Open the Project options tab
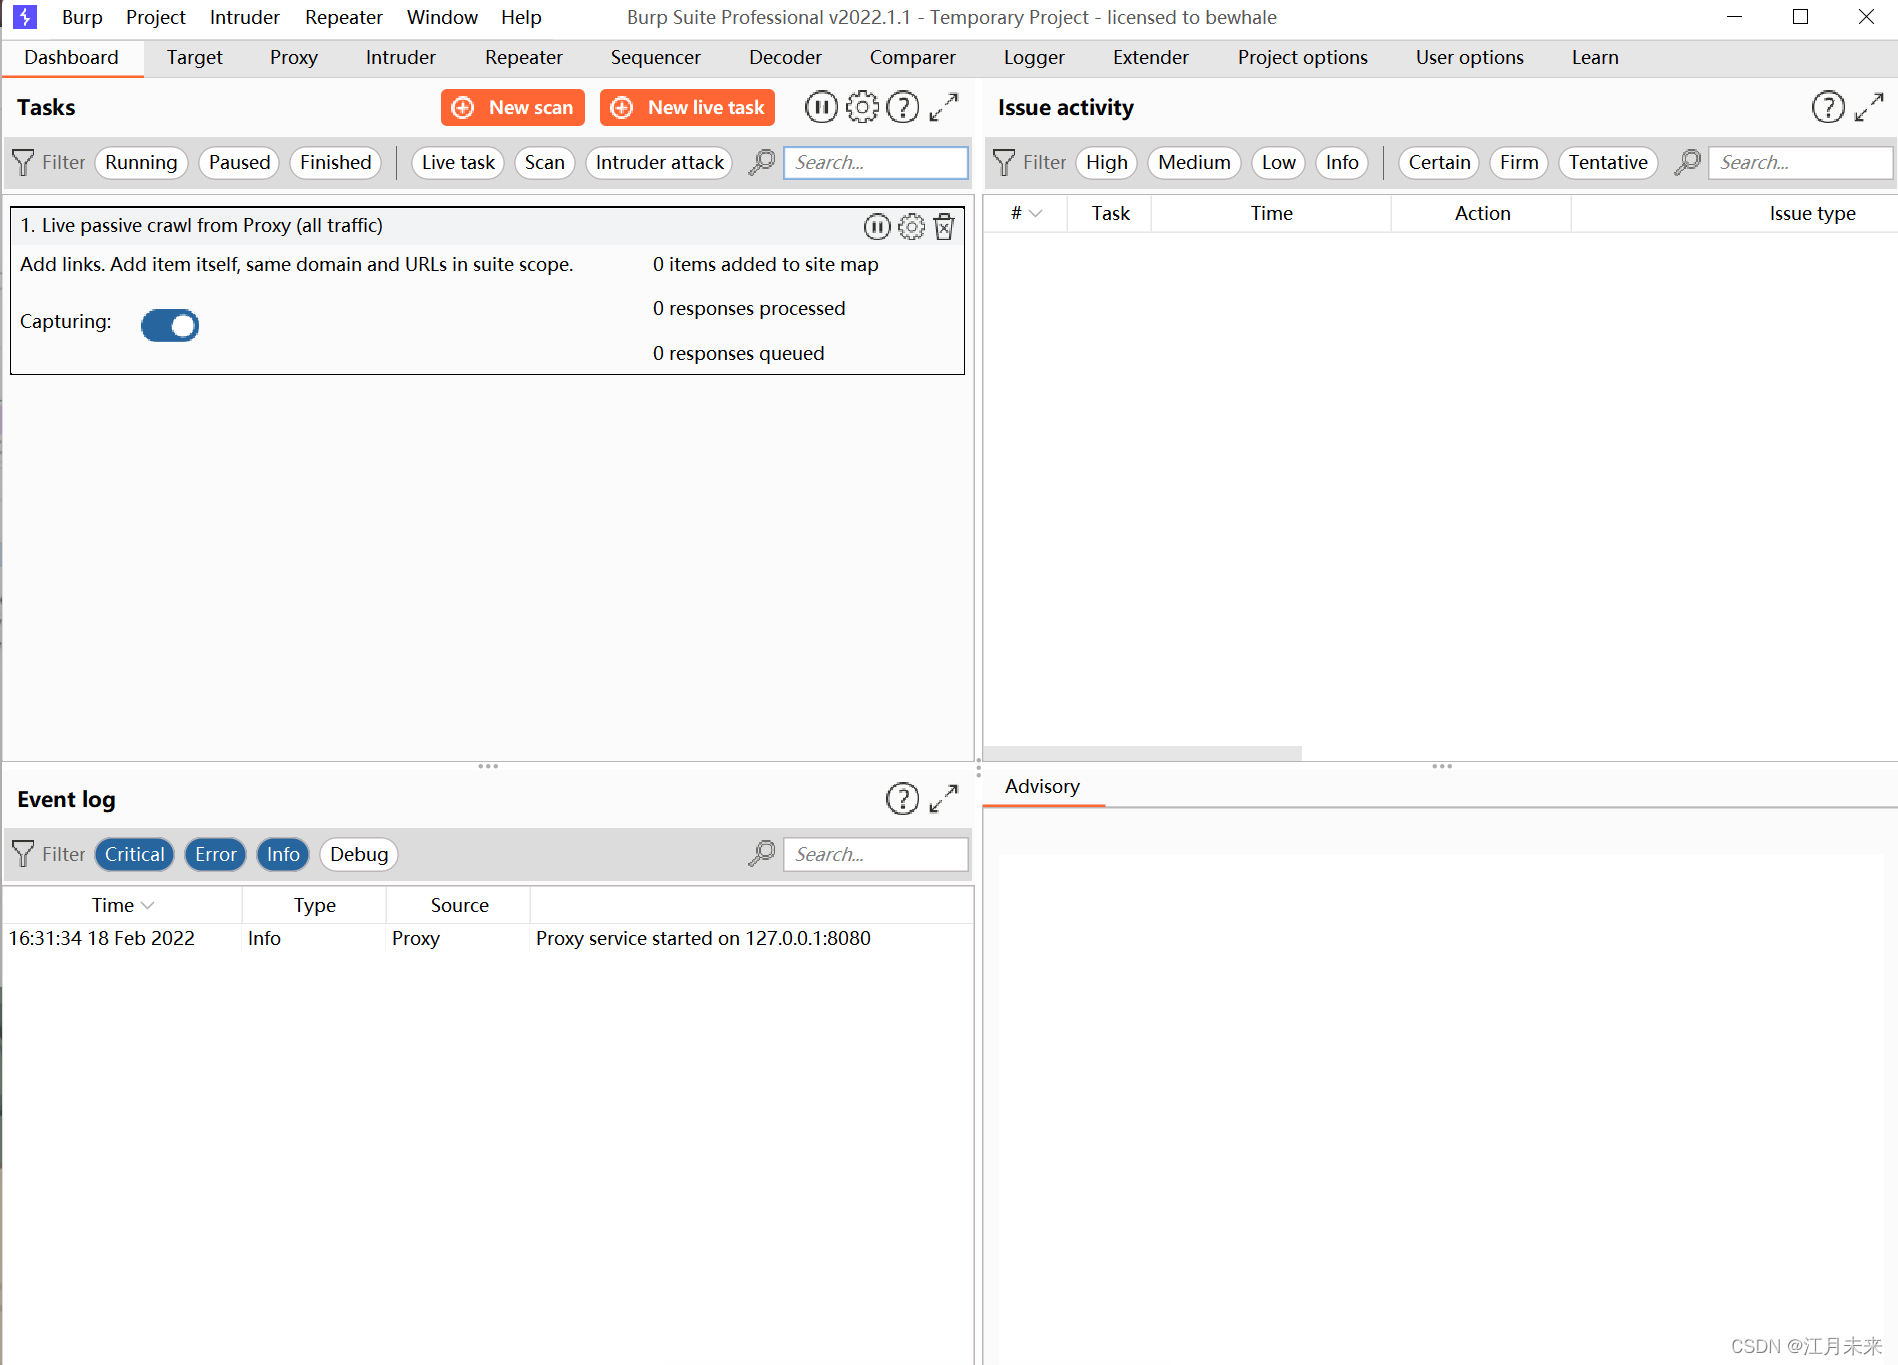1898x1365 pixels. pyautogui.click(x=1303, y=57)
